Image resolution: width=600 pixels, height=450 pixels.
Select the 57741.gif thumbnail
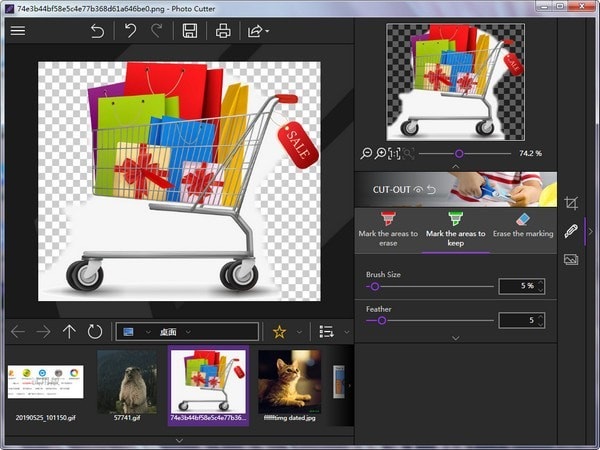coord(126,381)
